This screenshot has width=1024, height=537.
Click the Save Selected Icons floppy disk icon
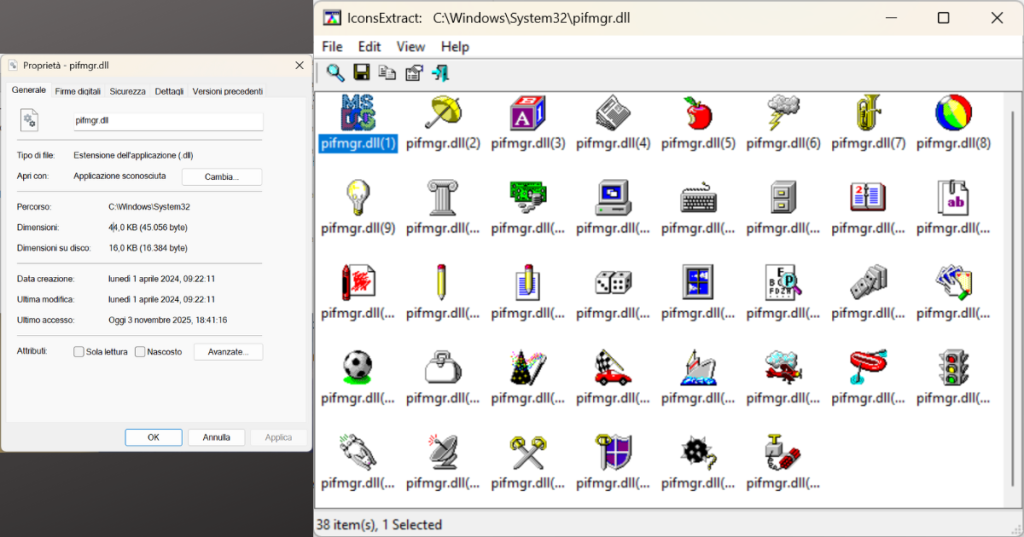tap(362, 72)
